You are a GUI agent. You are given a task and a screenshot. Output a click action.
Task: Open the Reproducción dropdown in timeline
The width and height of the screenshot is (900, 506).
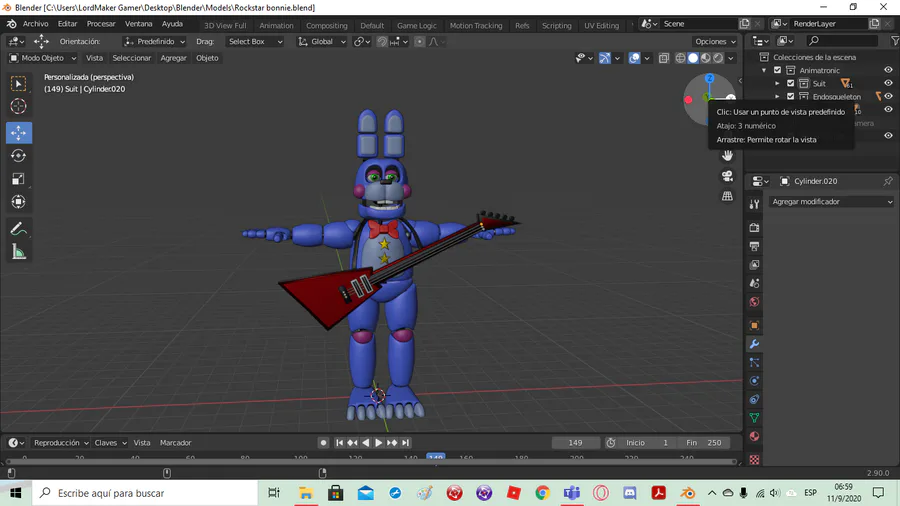tap(61, 443)
